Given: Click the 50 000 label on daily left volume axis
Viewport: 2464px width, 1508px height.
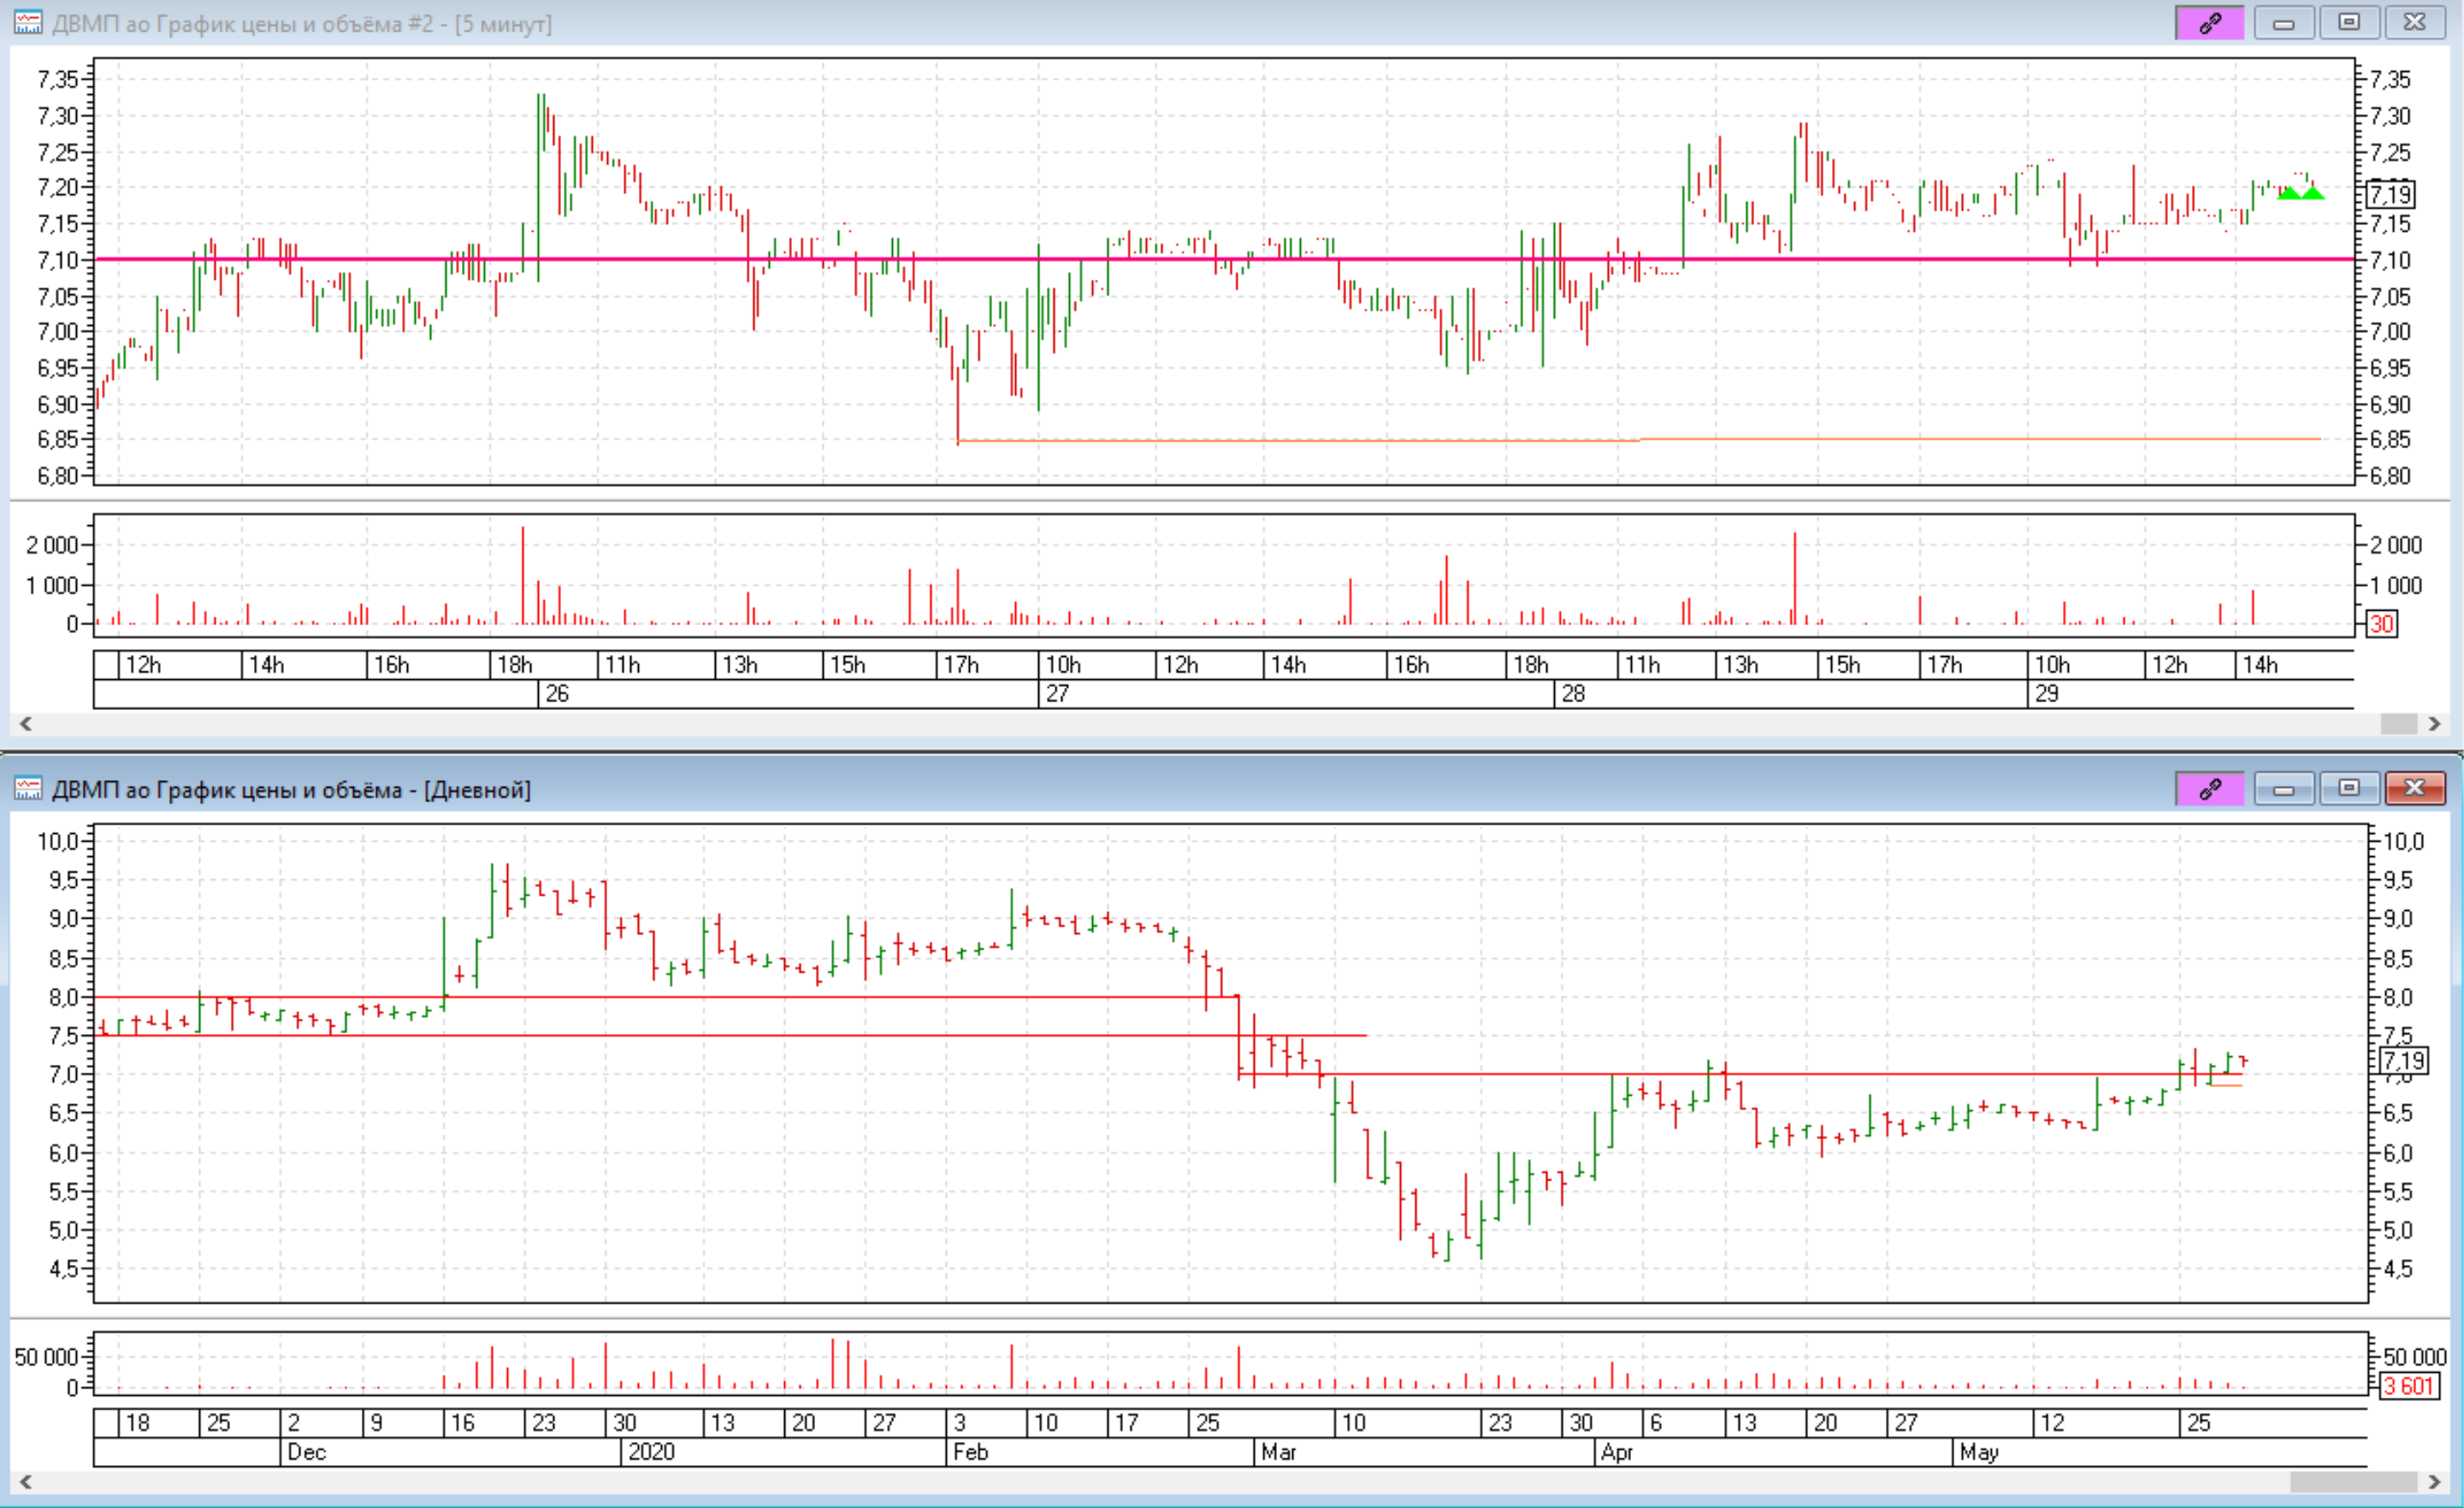Looking at the screenshot, I should [x=46, y=1357].
